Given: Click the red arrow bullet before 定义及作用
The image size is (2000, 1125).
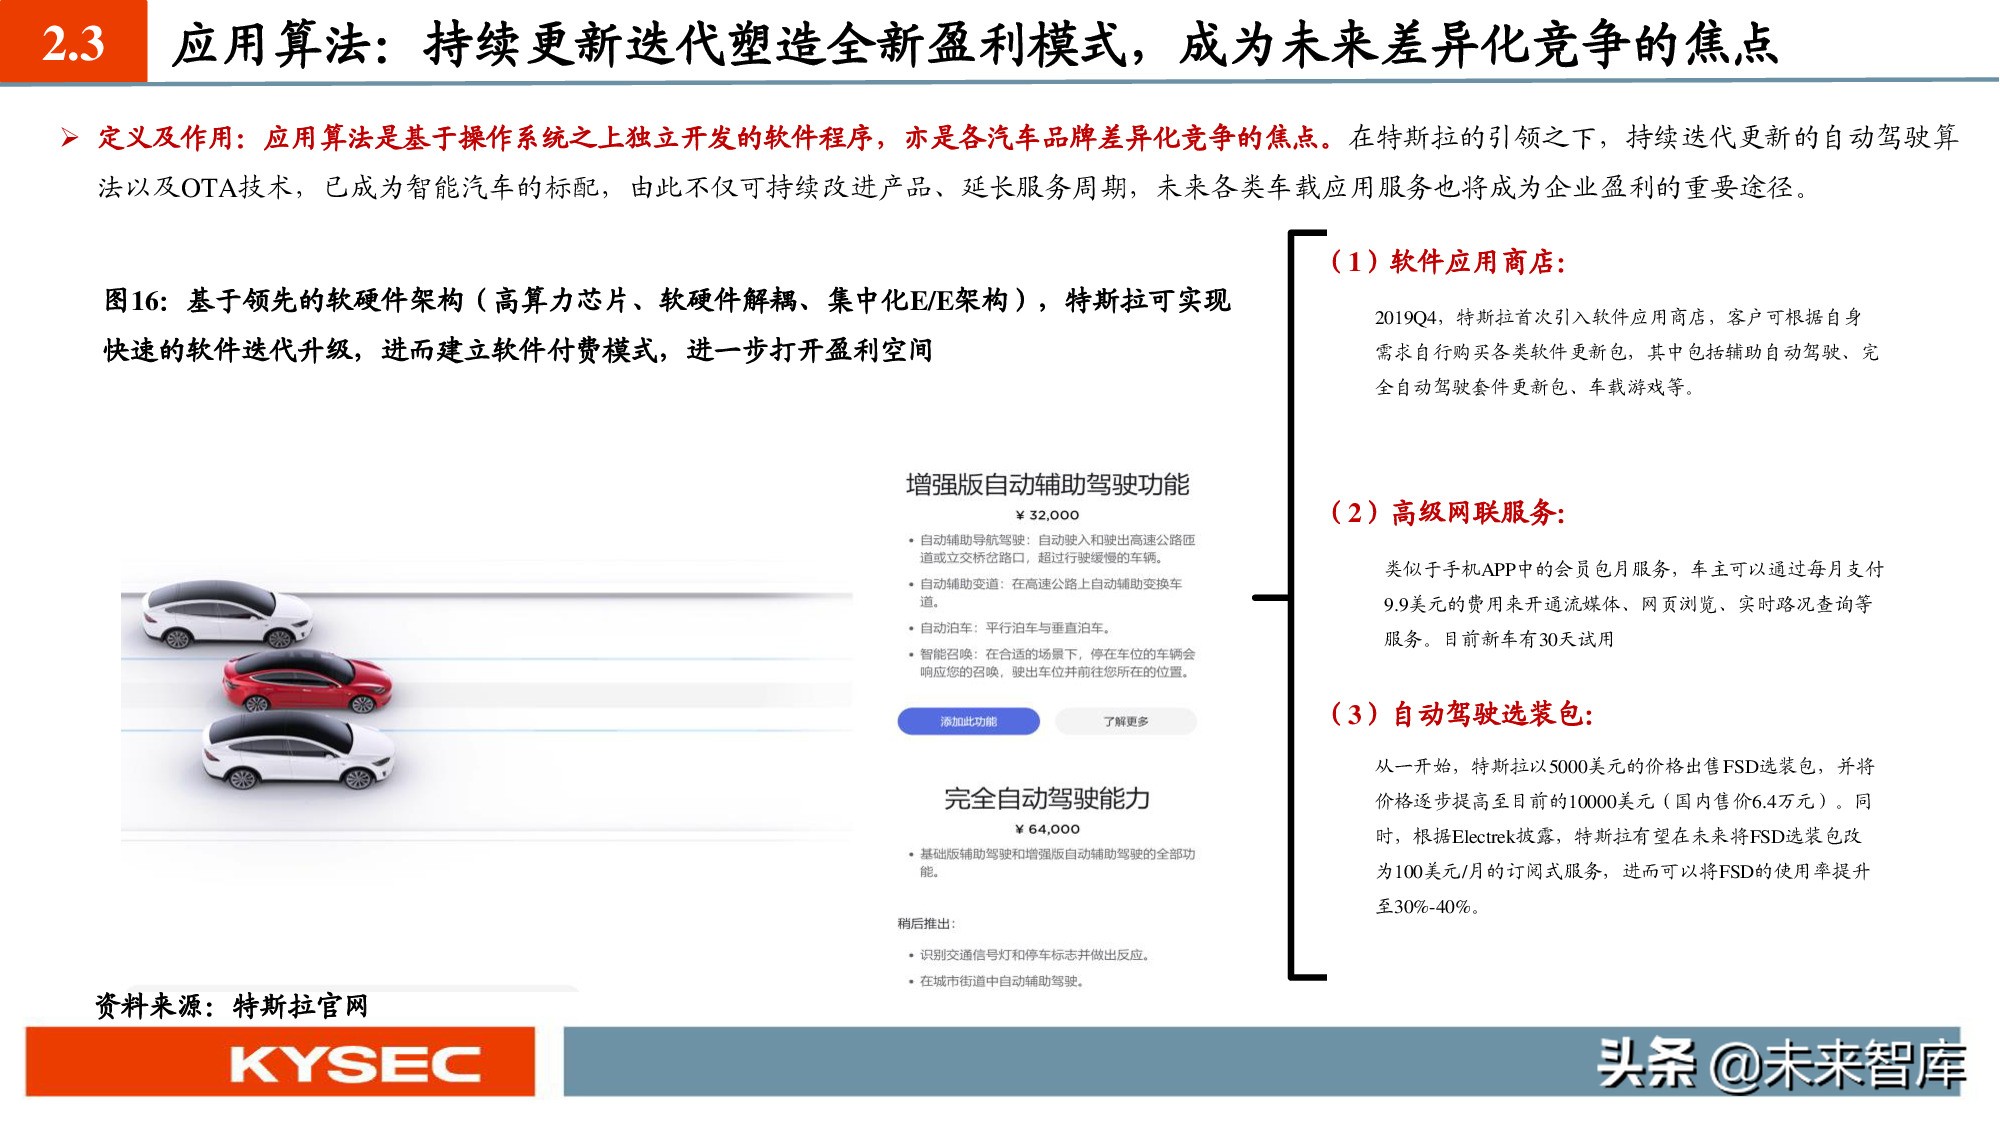Looking at the screenshot, I should [x=70, y=138].
